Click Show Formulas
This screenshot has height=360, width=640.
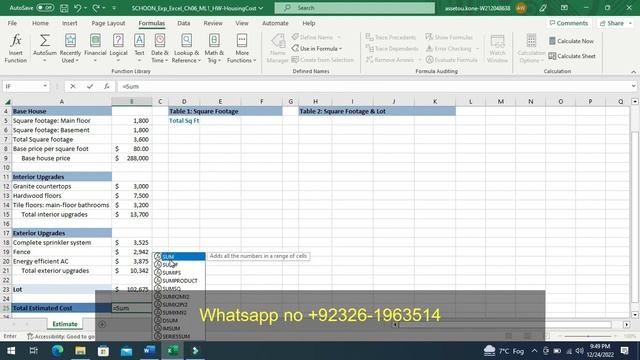pyautogui.click(x=449, y=37)
